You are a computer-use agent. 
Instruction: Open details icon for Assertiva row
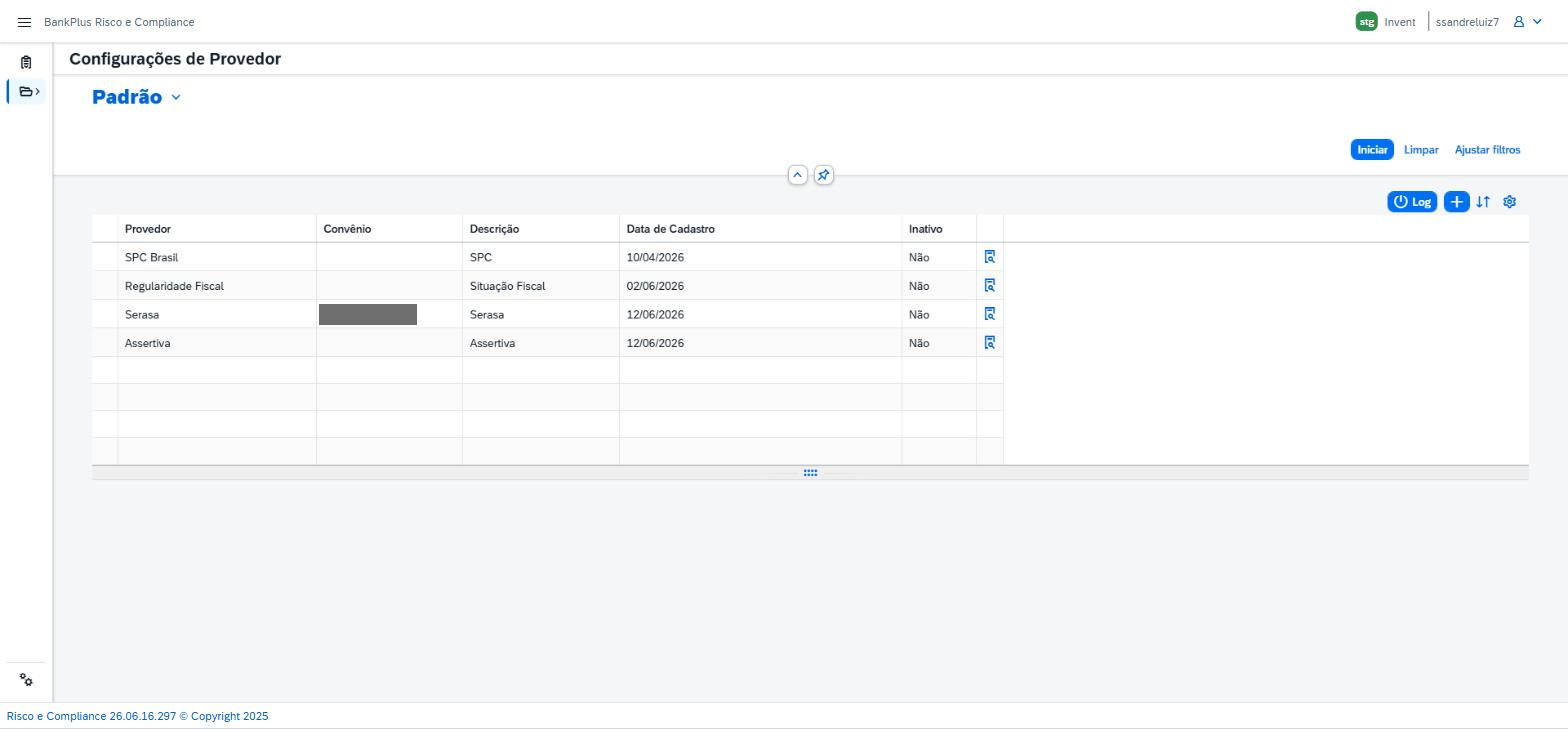[x=990, y=343]
